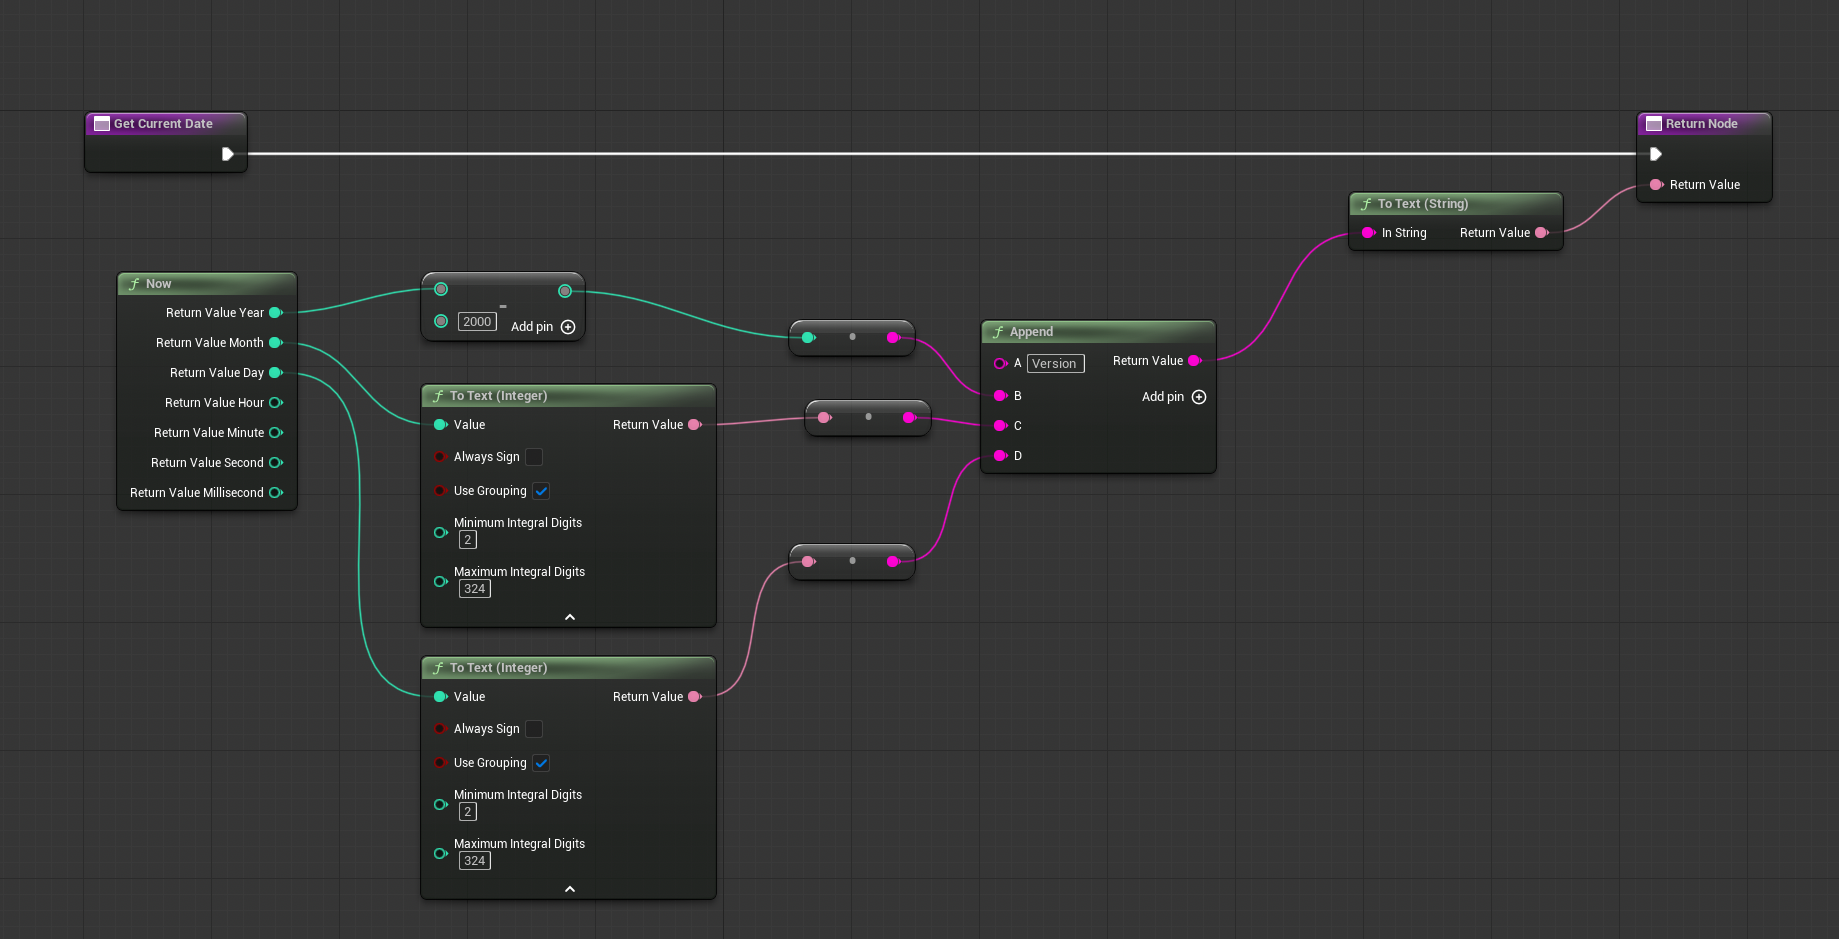Select the Return Node header

tap(1704, 124)
